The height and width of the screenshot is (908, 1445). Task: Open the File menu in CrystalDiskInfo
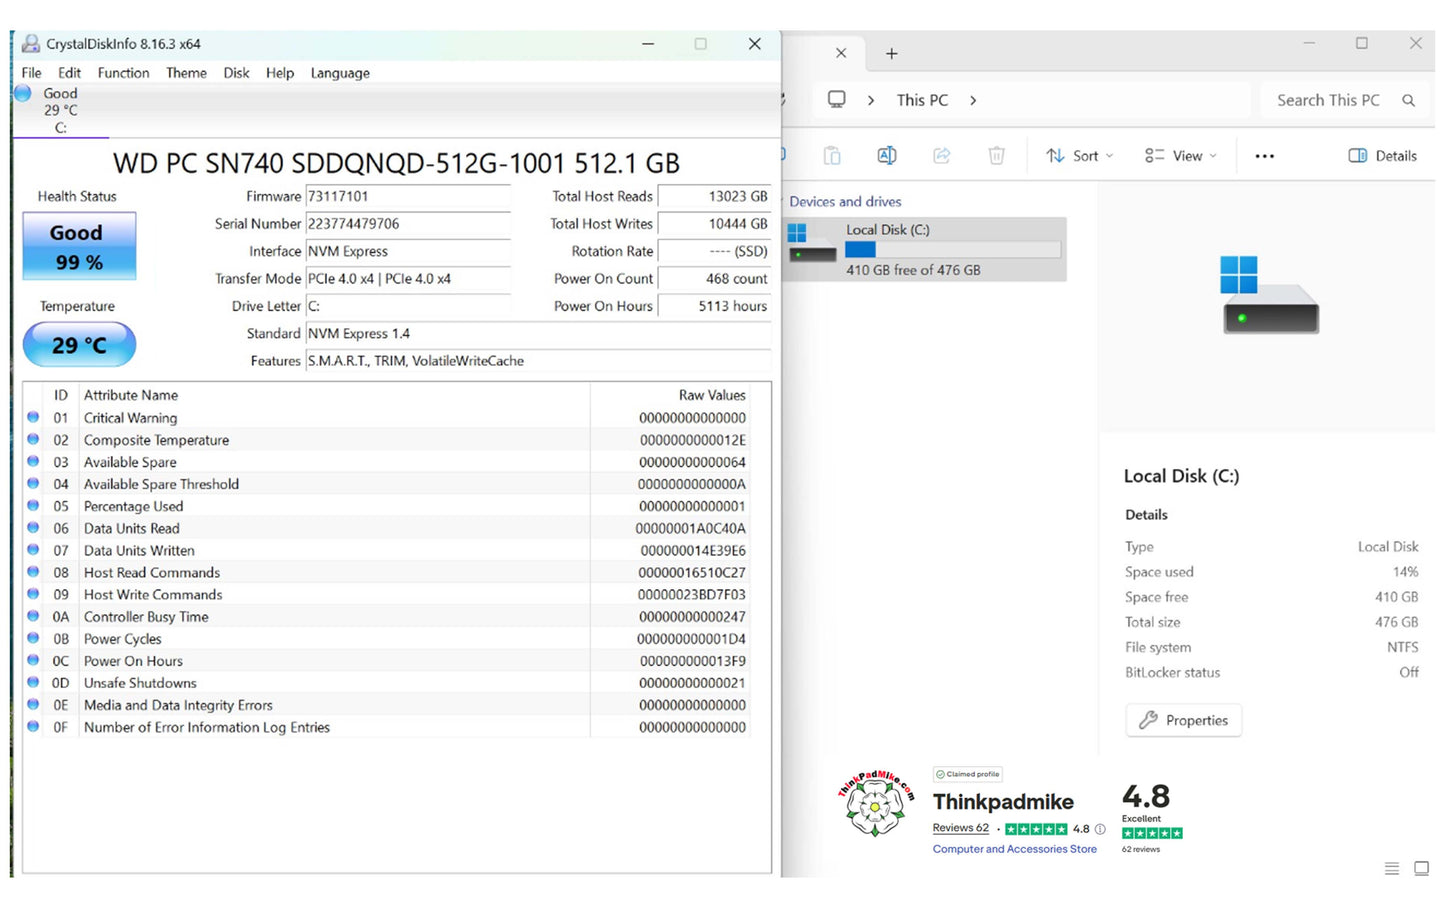coord(31,73)
